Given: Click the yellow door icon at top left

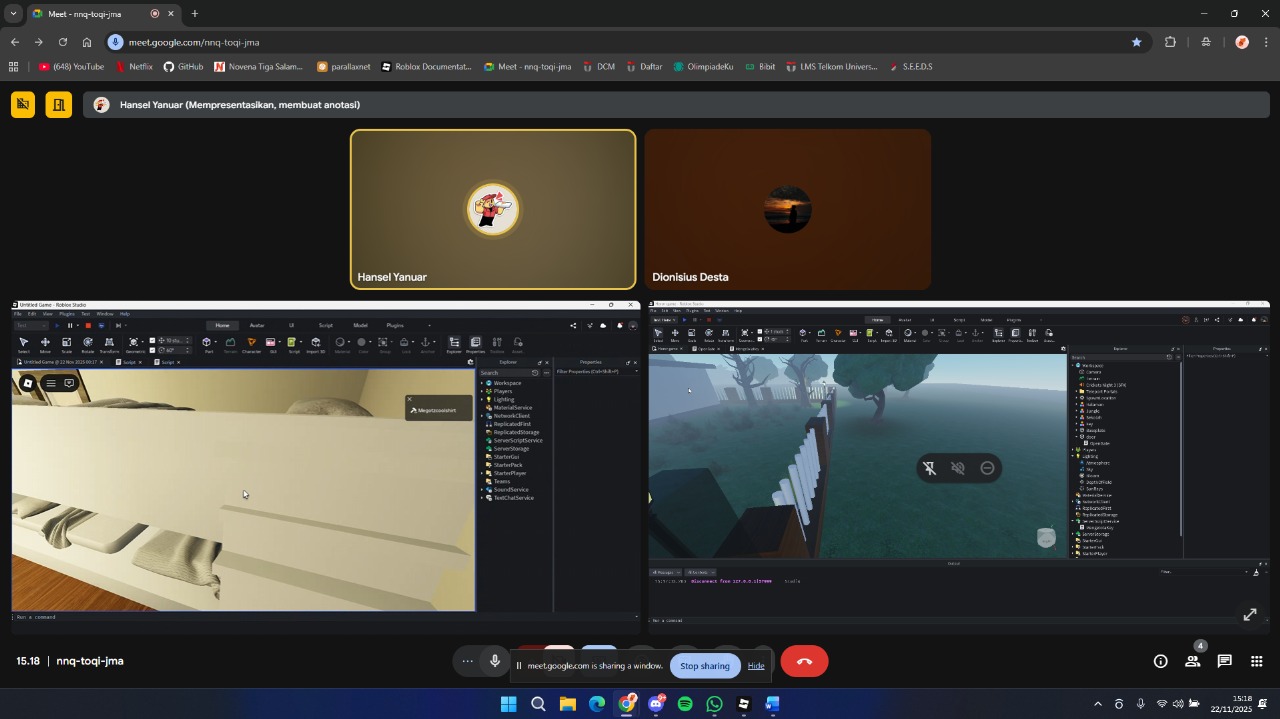Looking at the screenshot, I should click(x=58, y=105).
